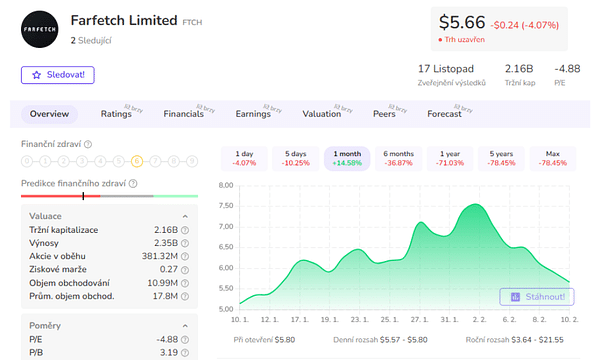The height and width of the screenshot is (360, 600).
Task: Open info icon for Tržní kapitalizace
Action: click(185, 230)
